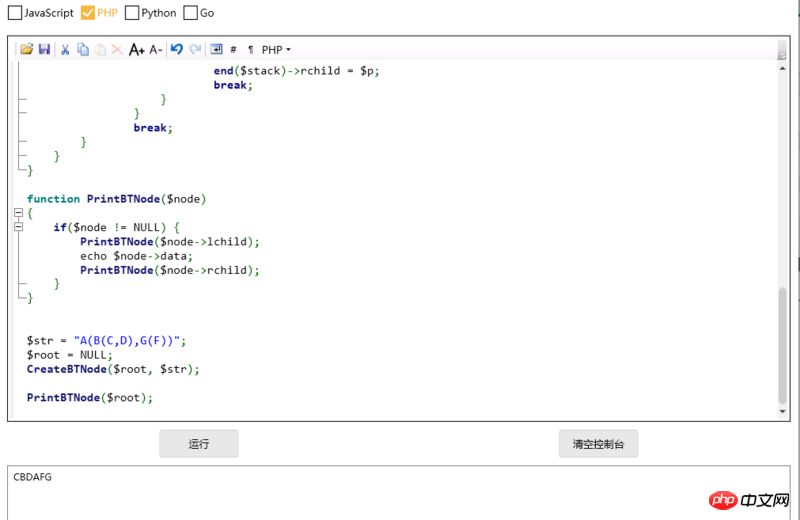Click the CreateBTNode($root, $str); line
This screenshot has width=800, height=520.
click(113, 369)
